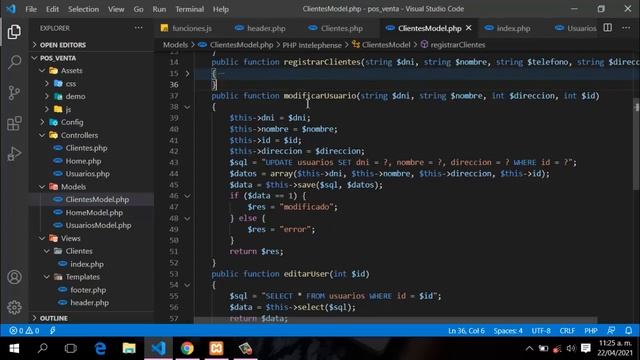Open the Extensions view
640x360 pixels.
14,123
